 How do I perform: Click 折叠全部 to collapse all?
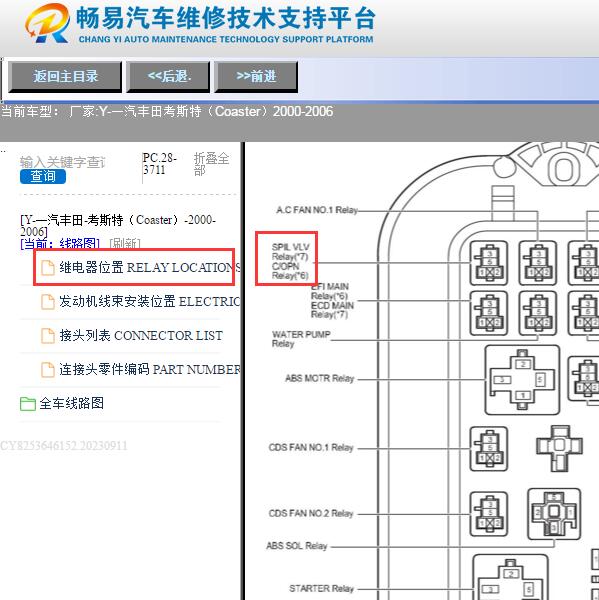(x=211, y=164)
